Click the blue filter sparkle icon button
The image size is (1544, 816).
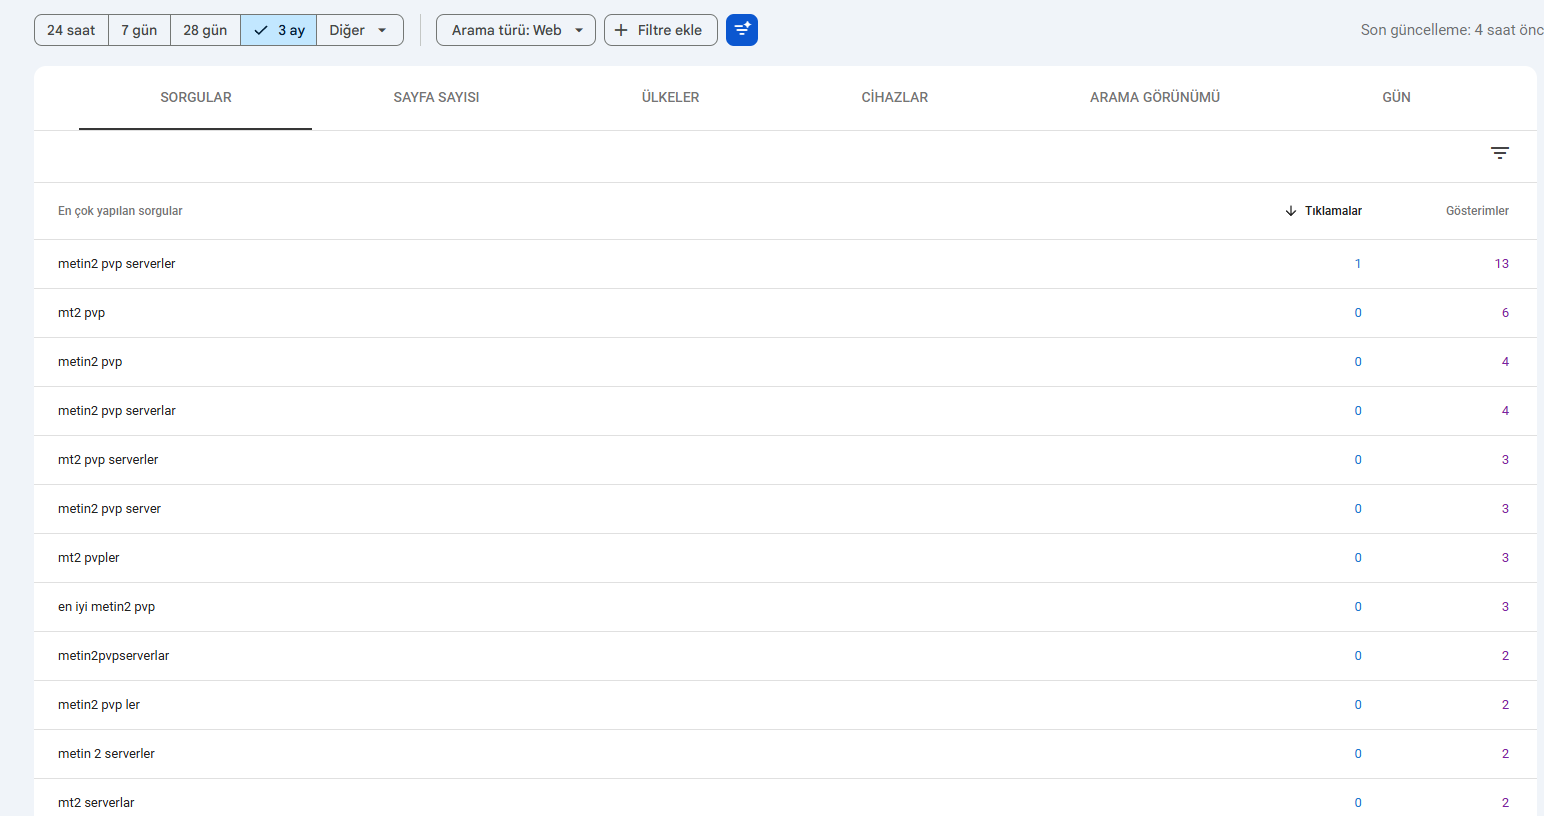pos(741,30)
